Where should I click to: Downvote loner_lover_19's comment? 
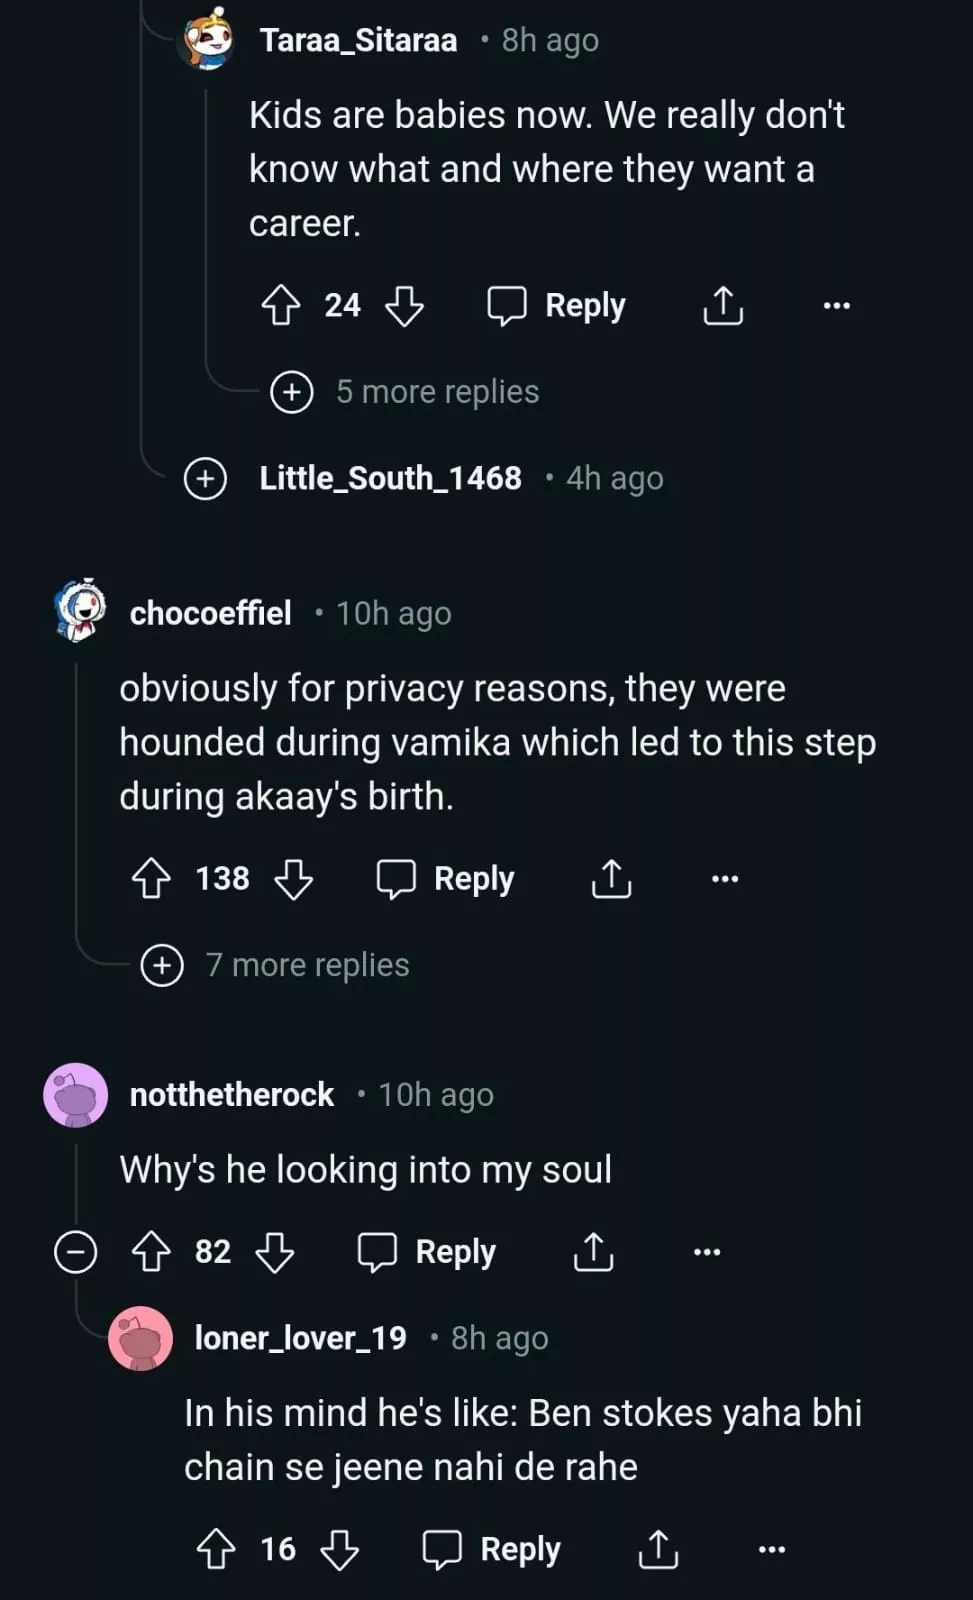pos(339,1550)
